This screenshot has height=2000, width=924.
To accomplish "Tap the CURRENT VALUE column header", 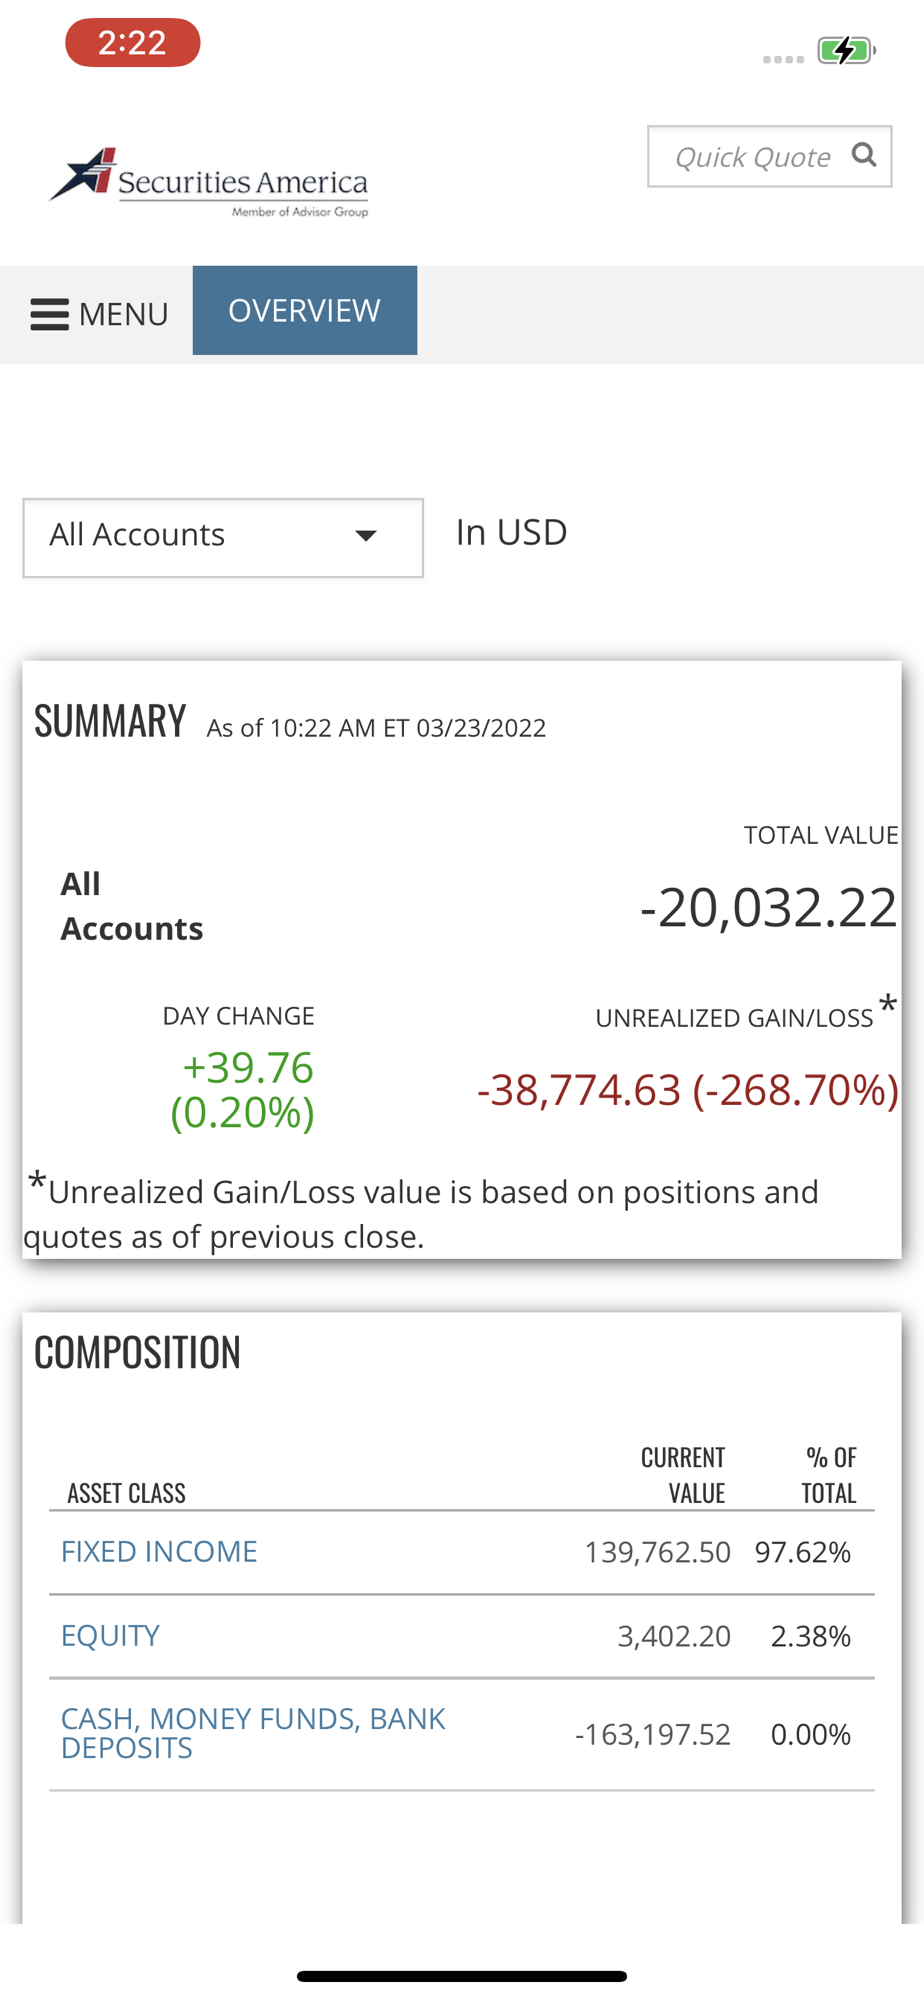I will (x=683, y=1475).
